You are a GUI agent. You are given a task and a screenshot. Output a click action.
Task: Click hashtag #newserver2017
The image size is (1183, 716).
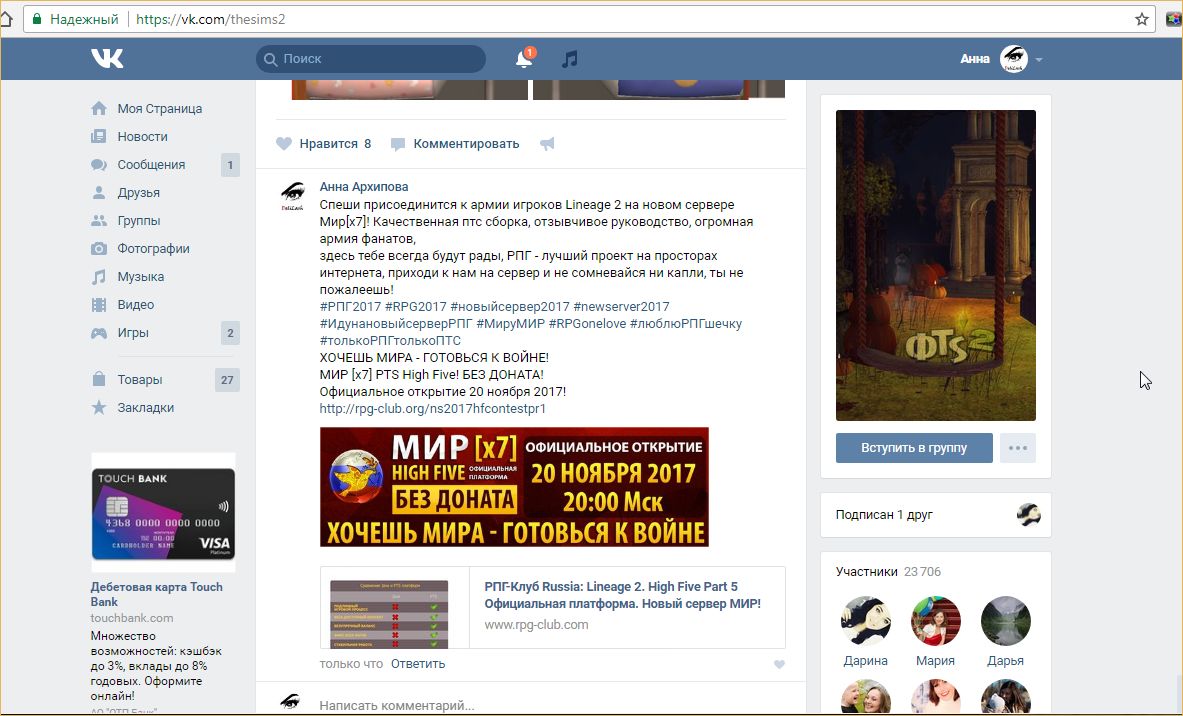click(621, 306)
